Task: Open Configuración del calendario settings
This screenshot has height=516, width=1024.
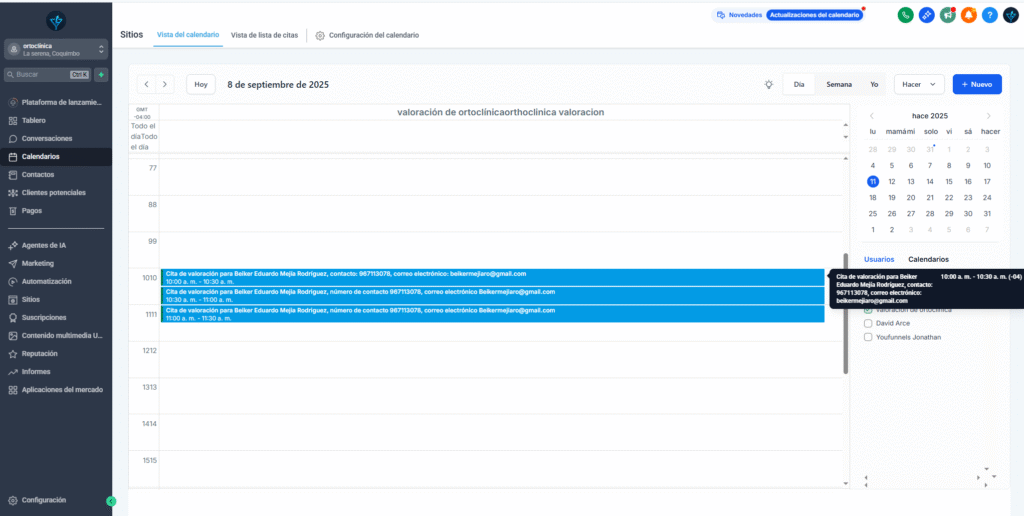Action: click(x=367, y=35)
